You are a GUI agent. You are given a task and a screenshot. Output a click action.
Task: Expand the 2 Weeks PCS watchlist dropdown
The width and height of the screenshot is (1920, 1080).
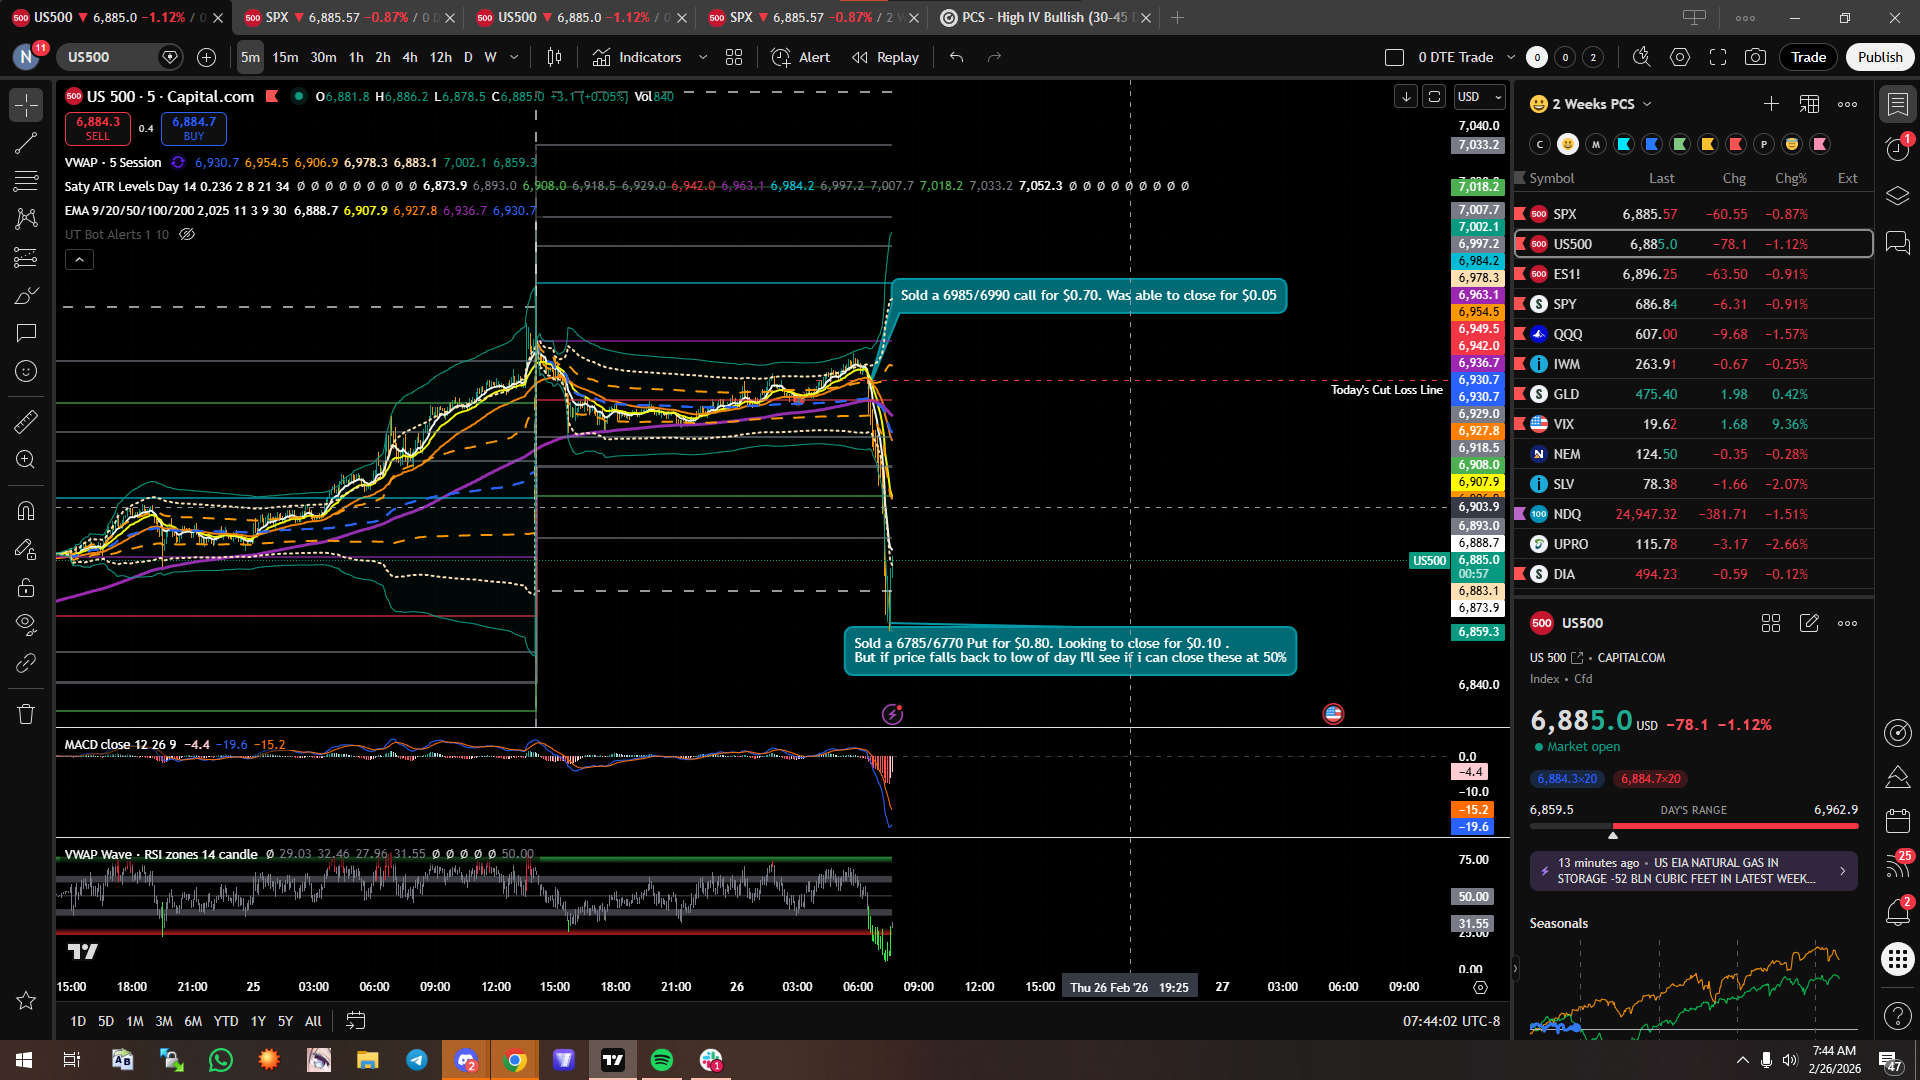pos(1647,104)
